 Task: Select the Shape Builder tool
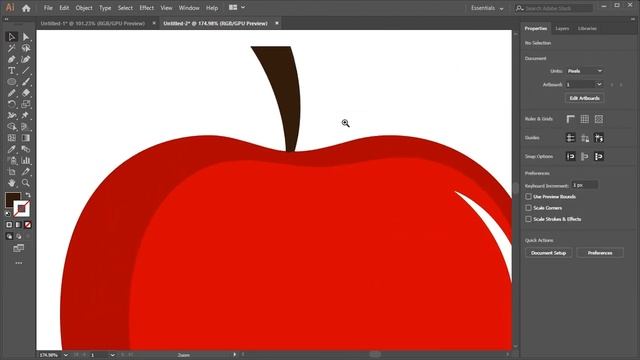tap(12, 127)
